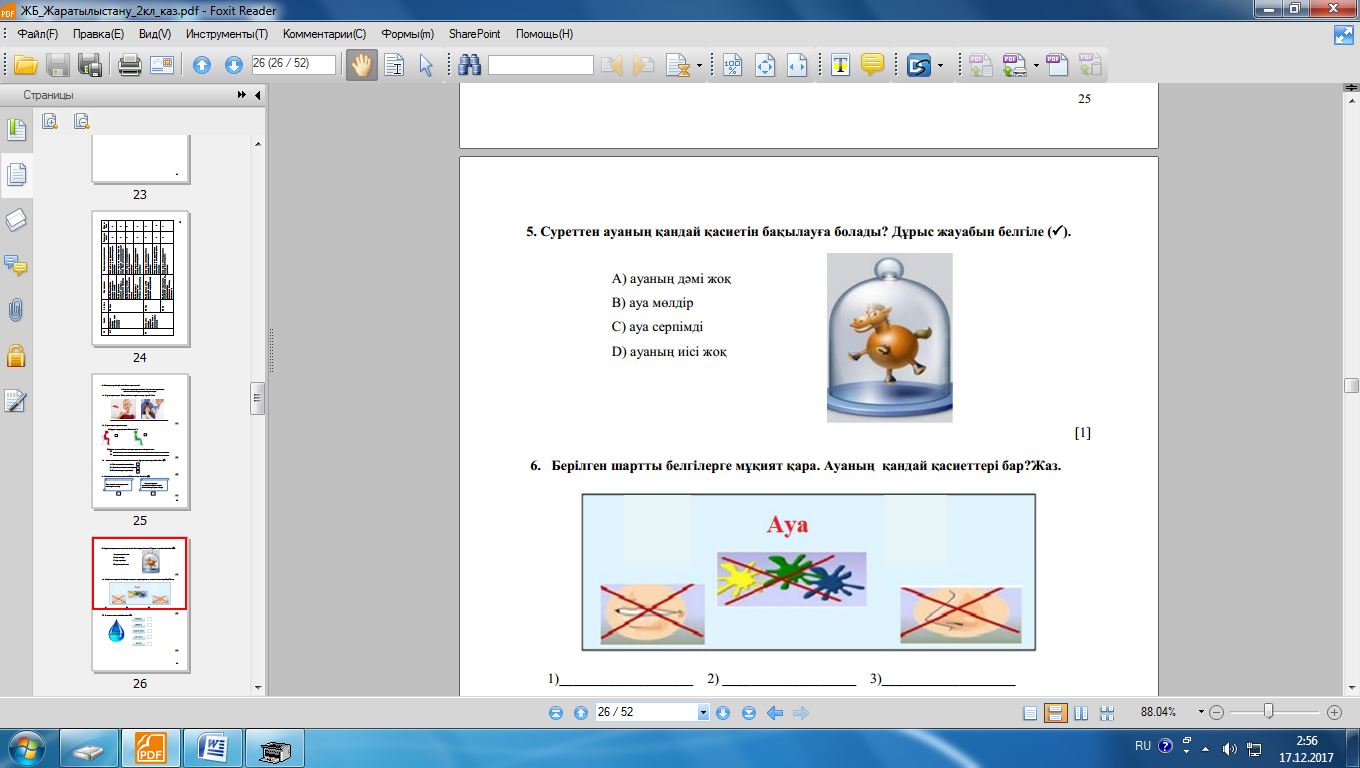This screenshot has height=768, width=1360.
Task: Click the volume icon in system tray
Action: coord(1229,748)
